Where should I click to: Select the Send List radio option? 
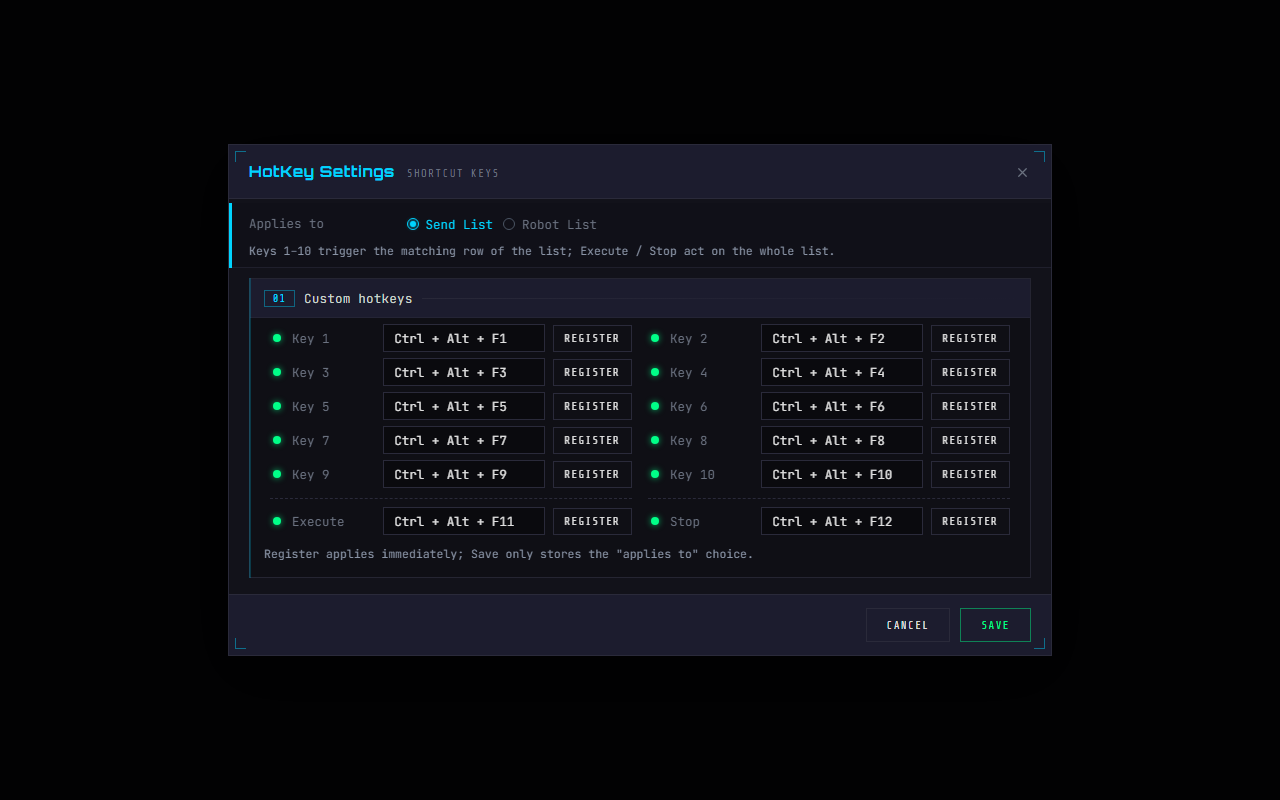click(450, 224)
